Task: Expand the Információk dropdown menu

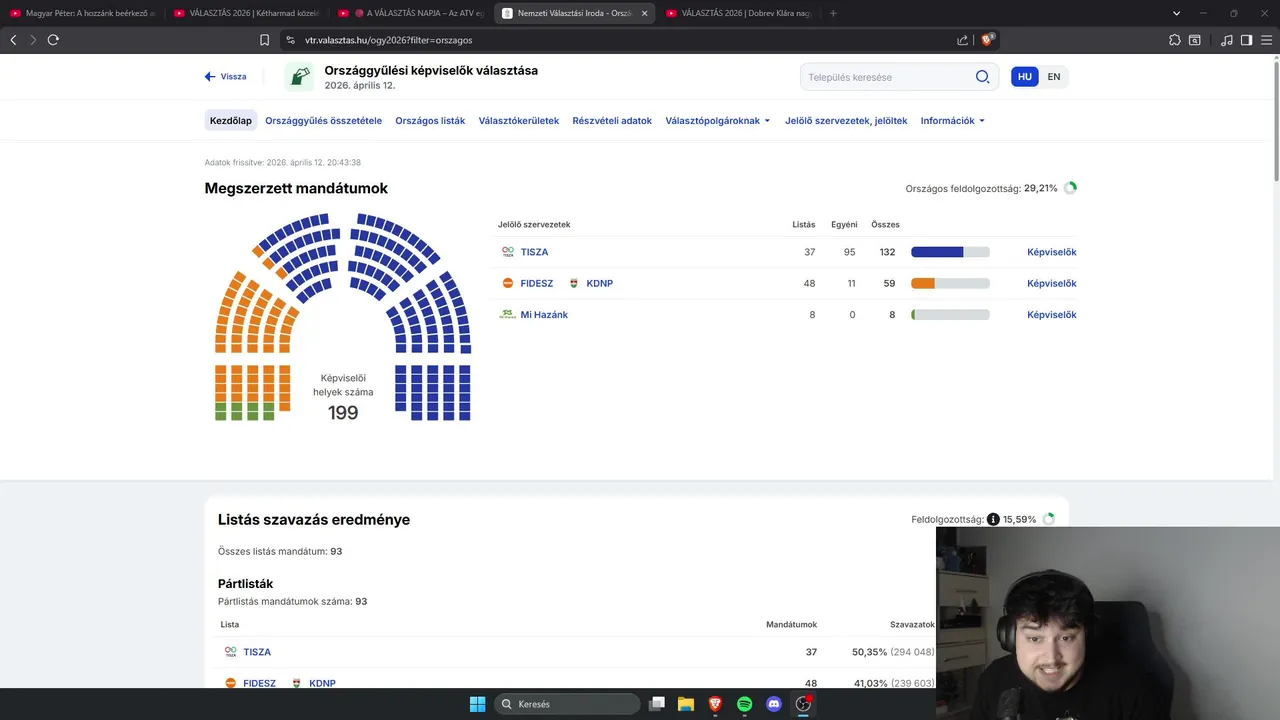Action: pos(953,121)
